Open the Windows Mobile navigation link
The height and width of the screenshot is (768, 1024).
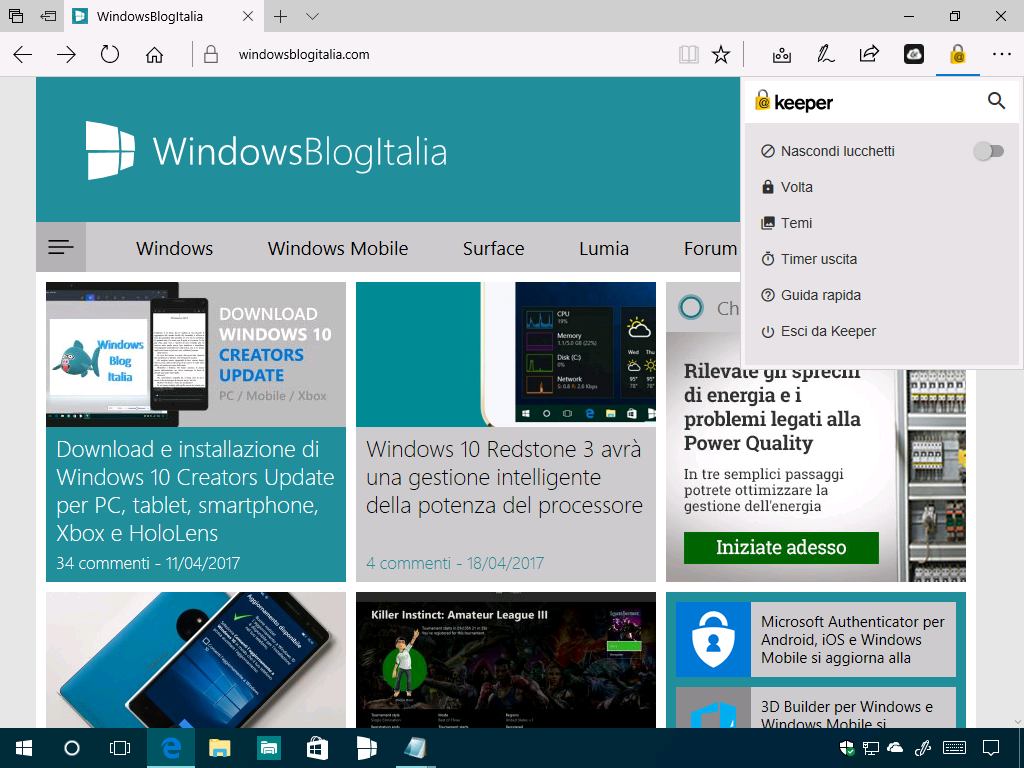pos(338,248)
